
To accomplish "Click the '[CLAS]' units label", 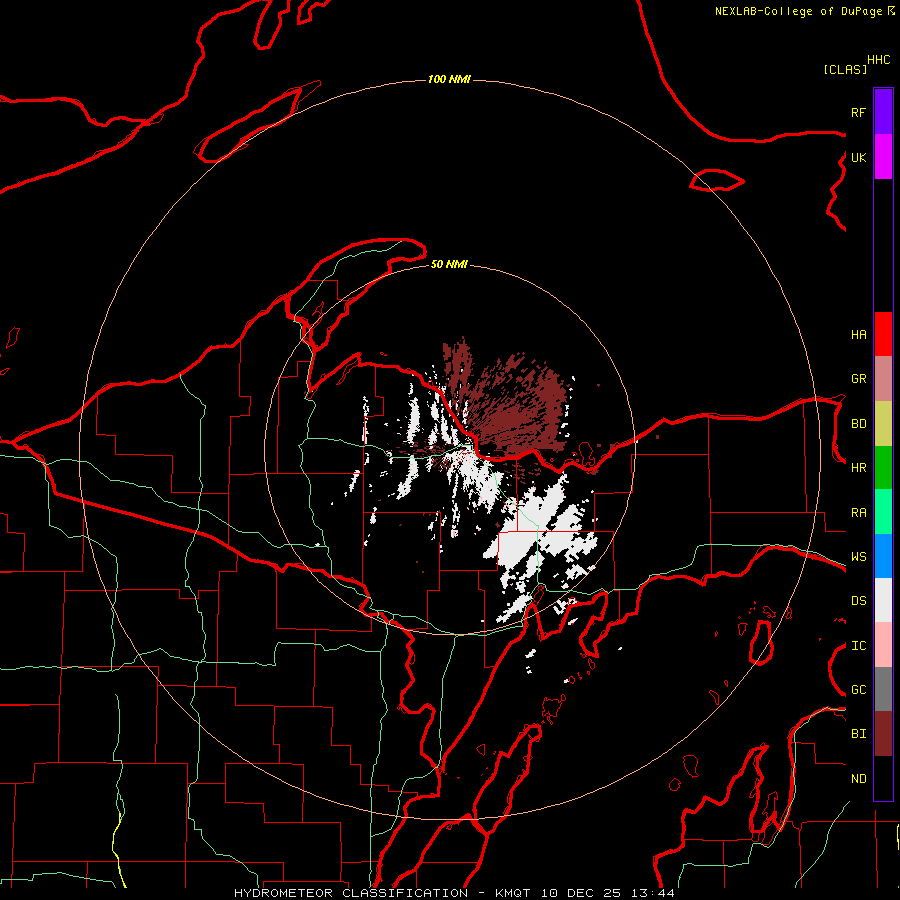I will click(845, 69).
